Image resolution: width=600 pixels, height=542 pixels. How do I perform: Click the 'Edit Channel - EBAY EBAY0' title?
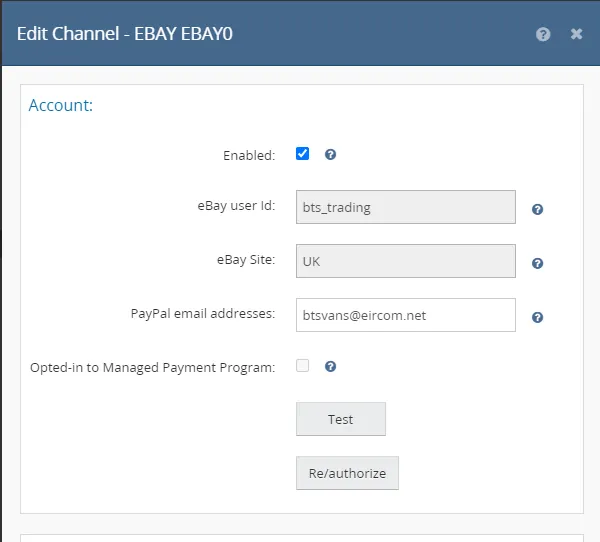[x=125, y=34]
